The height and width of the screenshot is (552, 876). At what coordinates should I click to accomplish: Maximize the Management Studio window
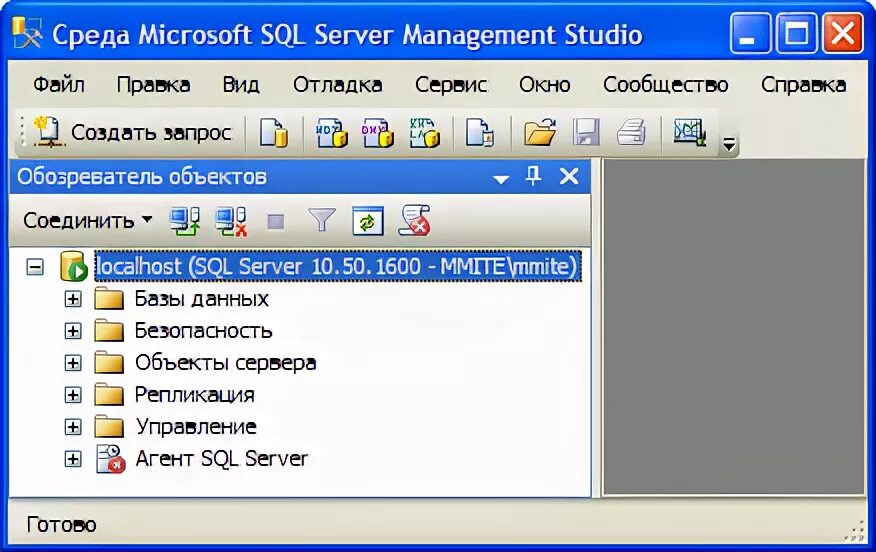tap(797, 34)
